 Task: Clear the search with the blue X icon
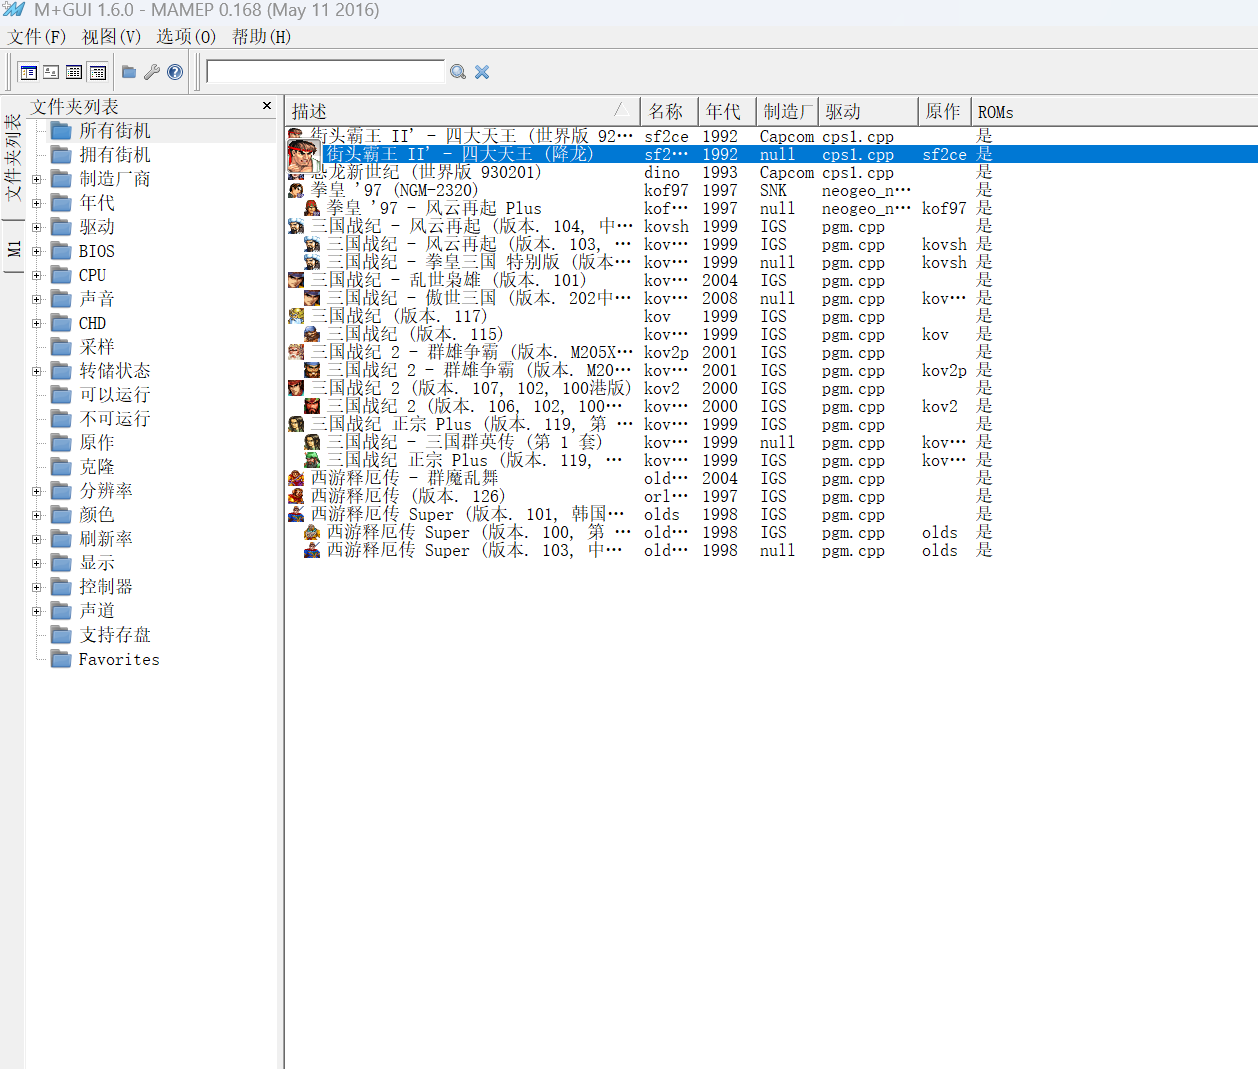point(482,72)
